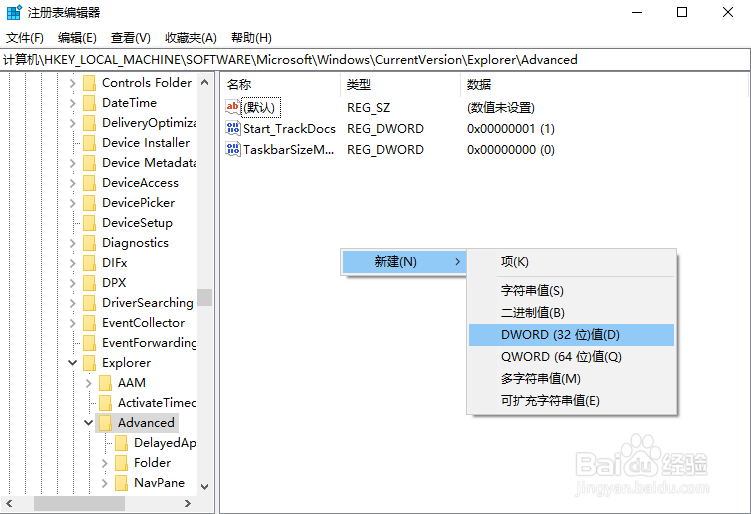This screenshot has width=751, height=514.
Task: Expand the DeviceAccess tree node
Action: (x=72, y=183)
